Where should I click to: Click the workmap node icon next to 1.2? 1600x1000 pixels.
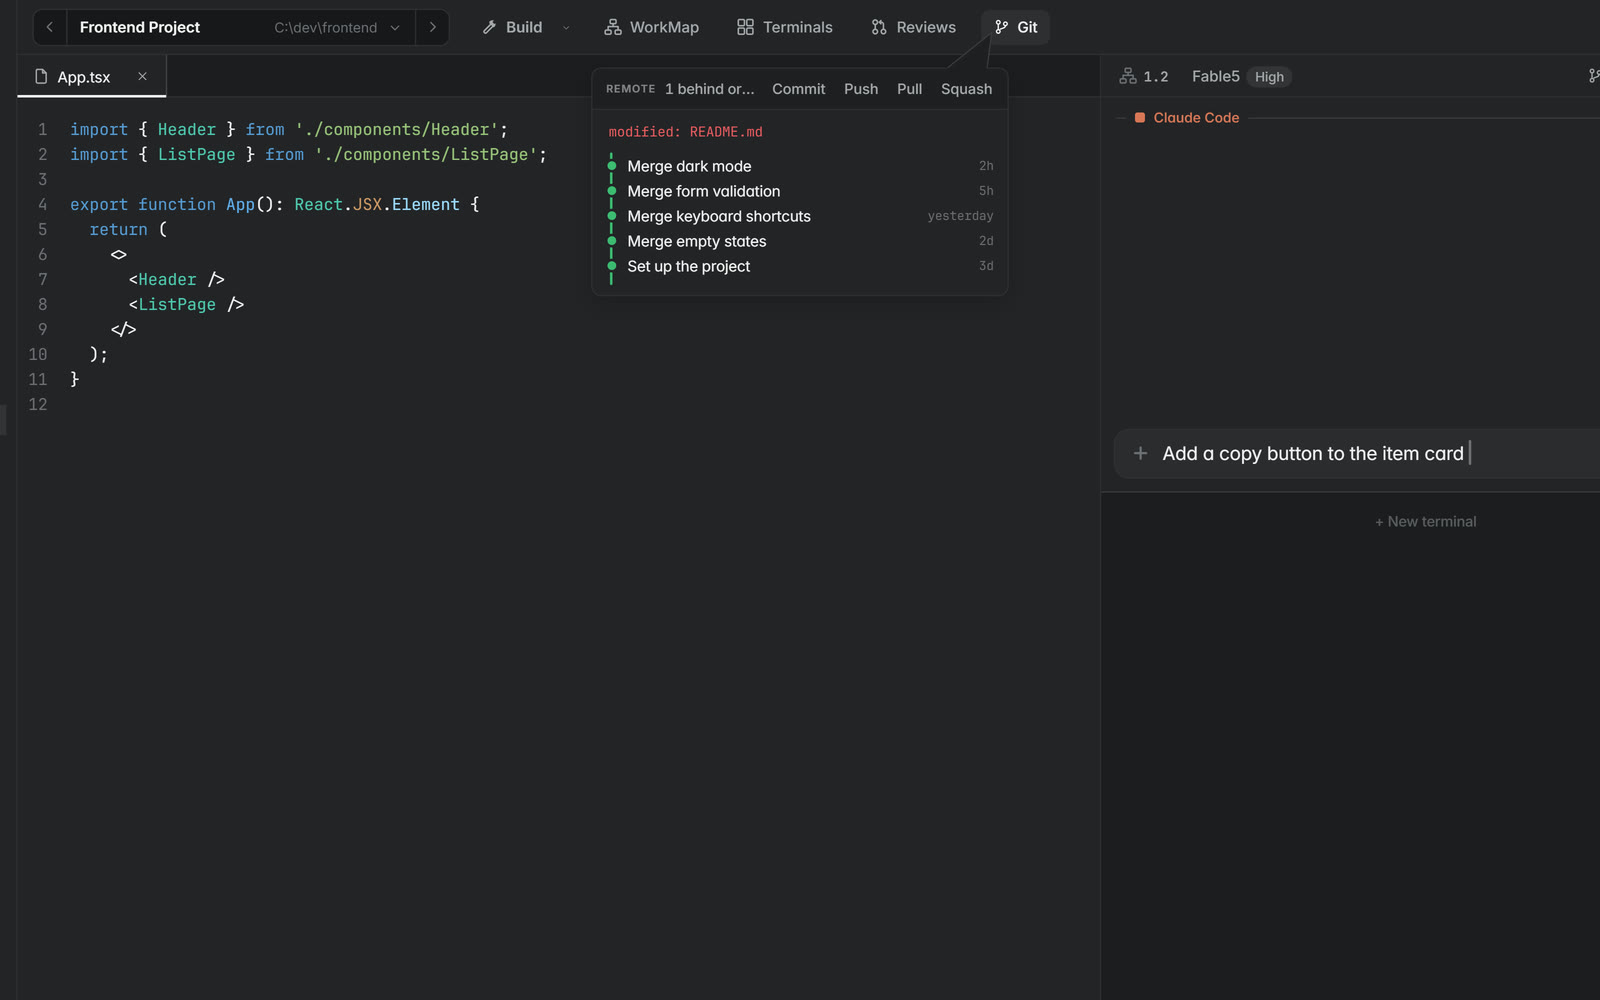pos(1128,76)
